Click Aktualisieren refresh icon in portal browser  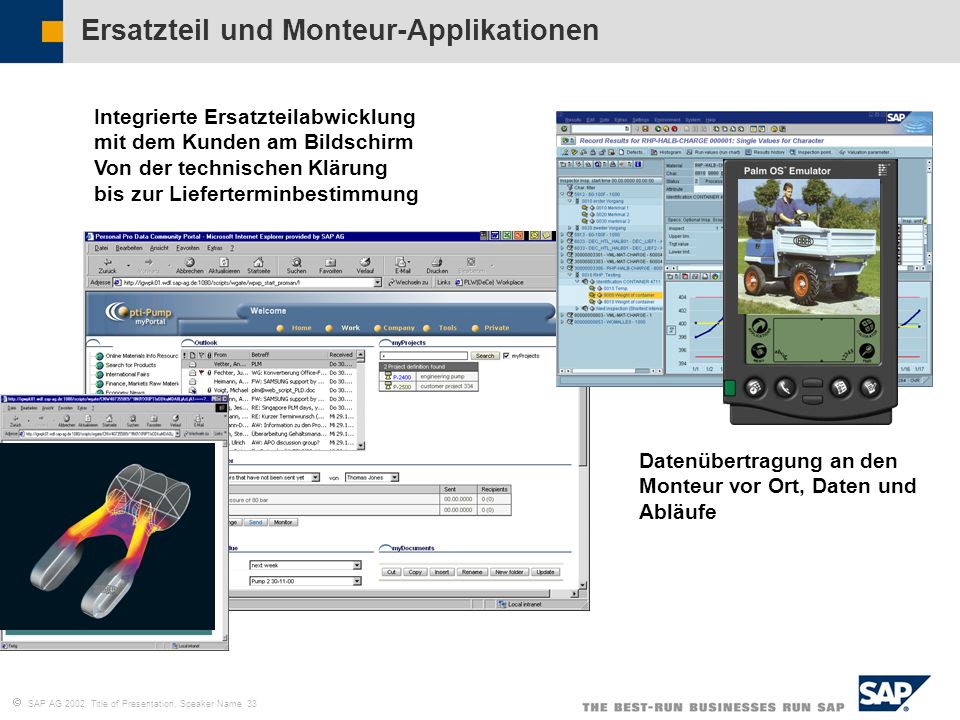[x=224, y=265]
